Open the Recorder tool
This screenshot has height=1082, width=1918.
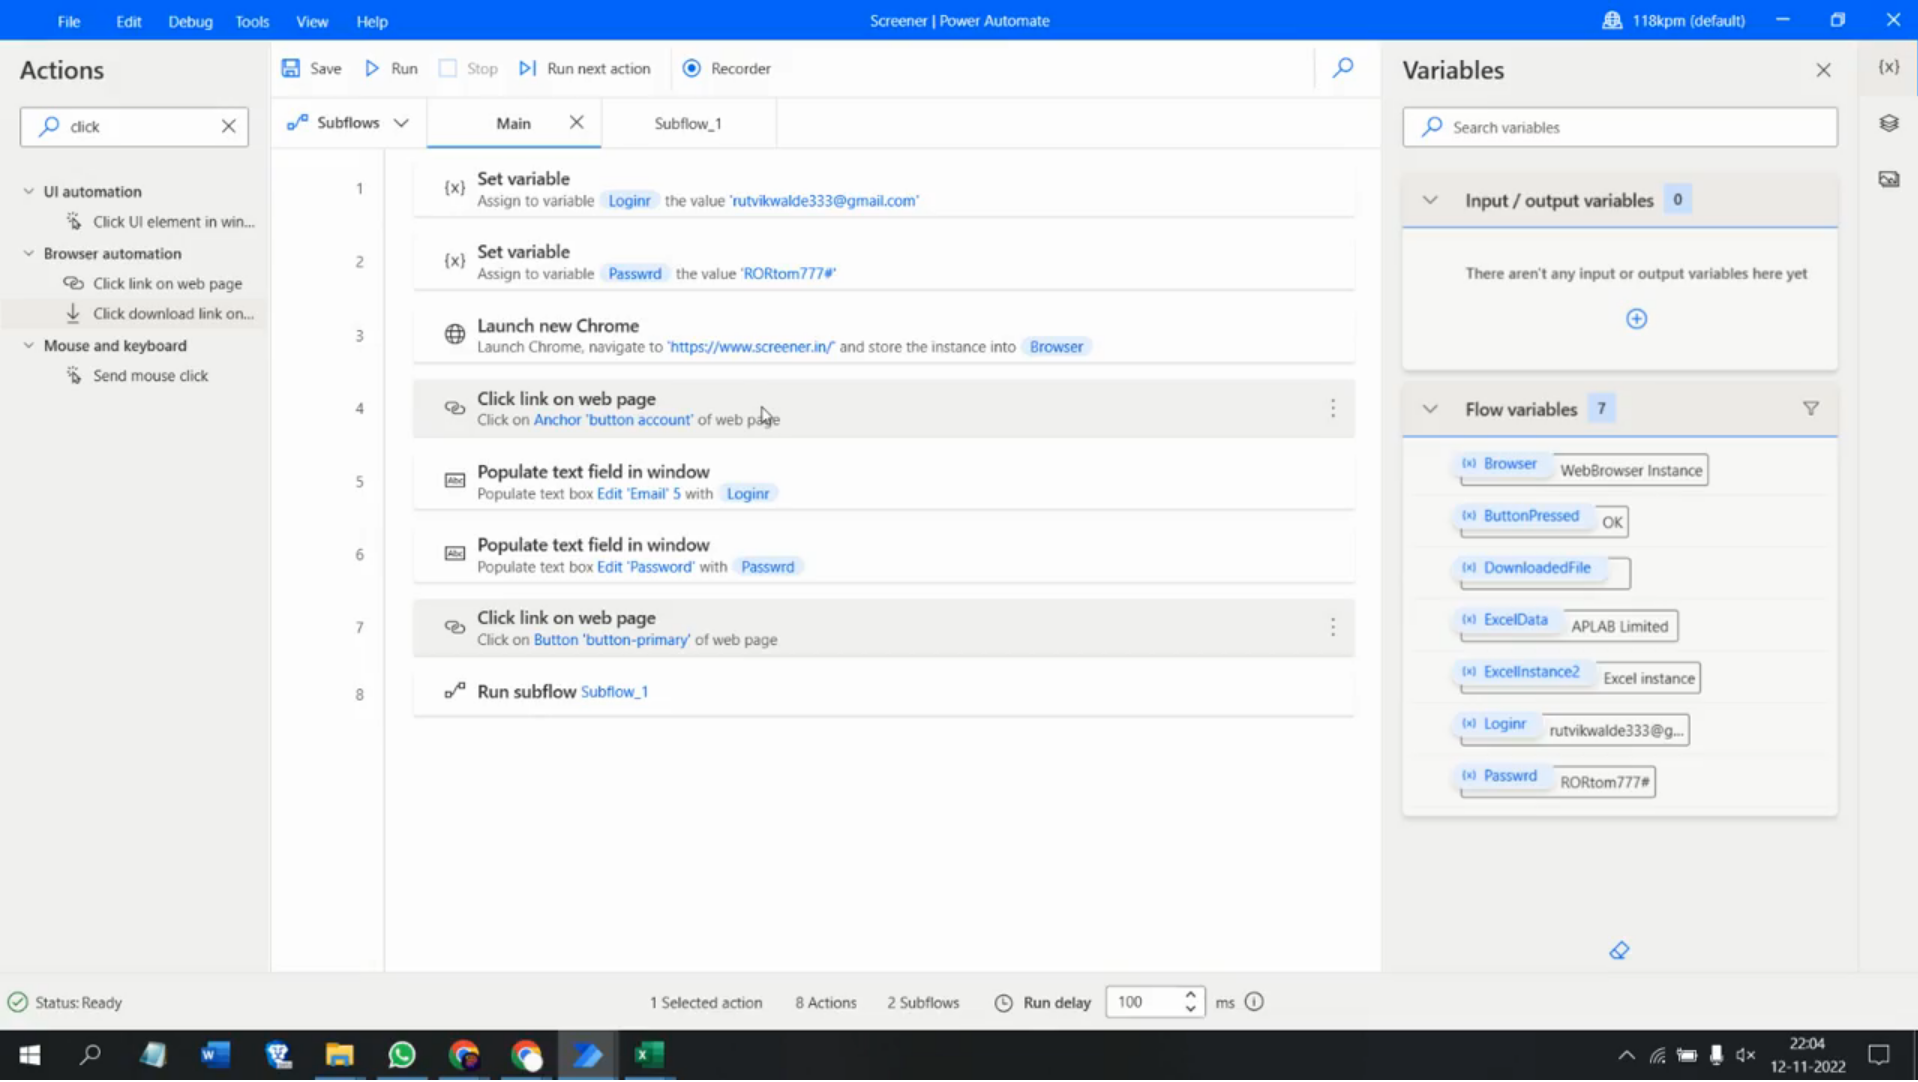[726, 68]
